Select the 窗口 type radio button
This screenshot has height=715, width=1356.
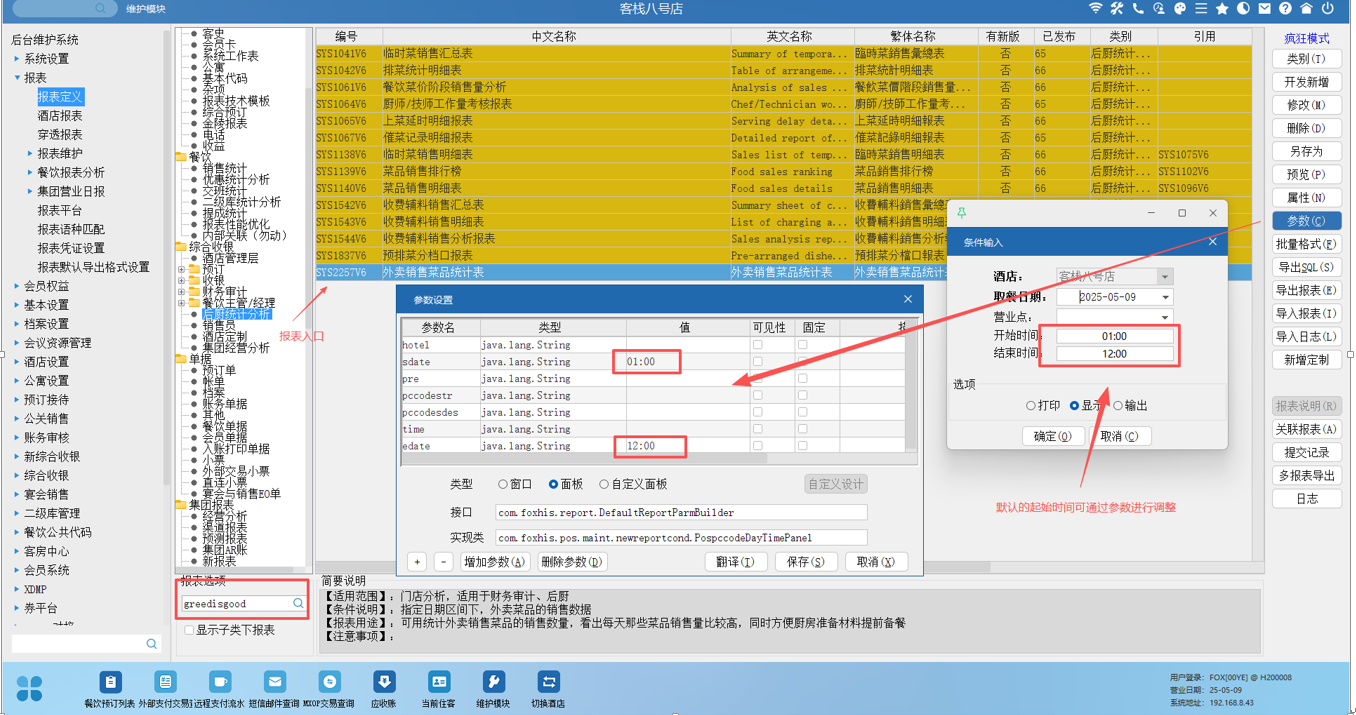click(503, 484)
